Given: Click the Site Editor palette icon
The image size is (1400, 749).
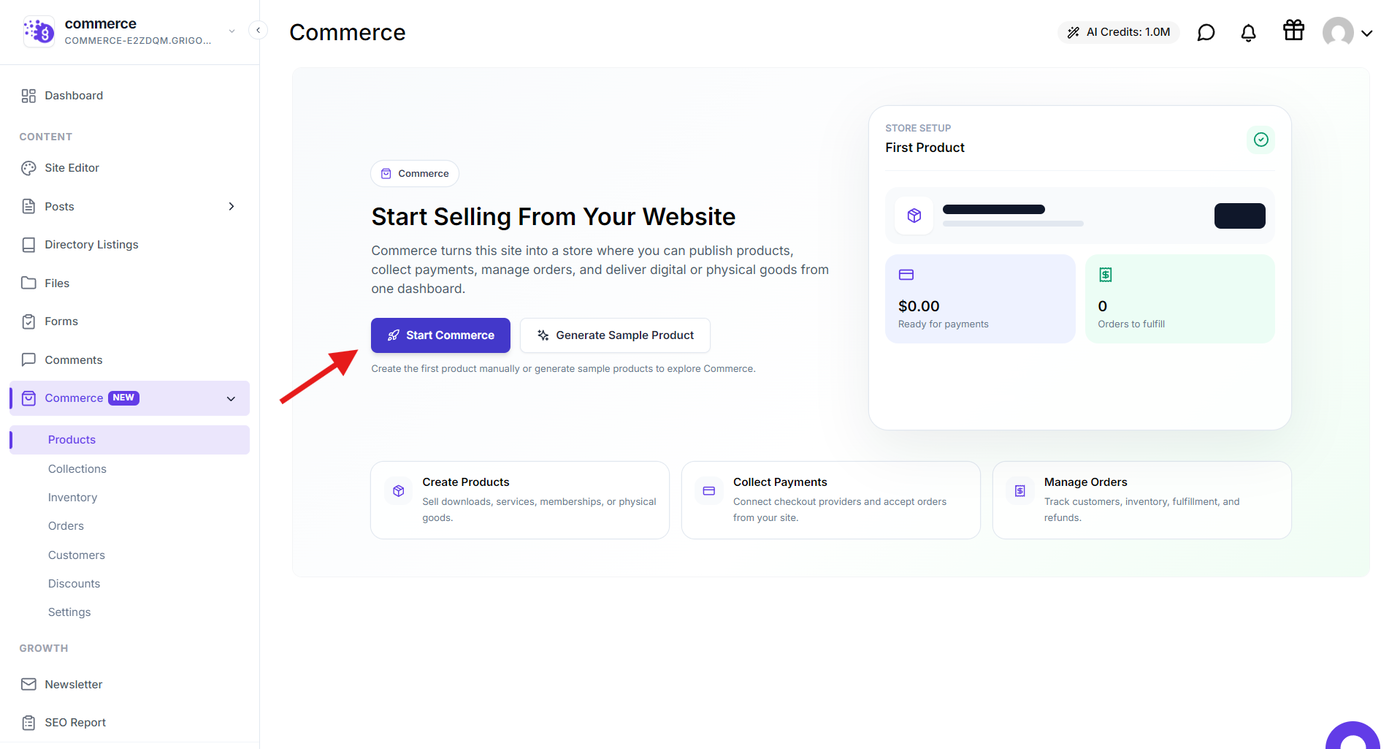Looking at the screenshot, I should (28, 168).
